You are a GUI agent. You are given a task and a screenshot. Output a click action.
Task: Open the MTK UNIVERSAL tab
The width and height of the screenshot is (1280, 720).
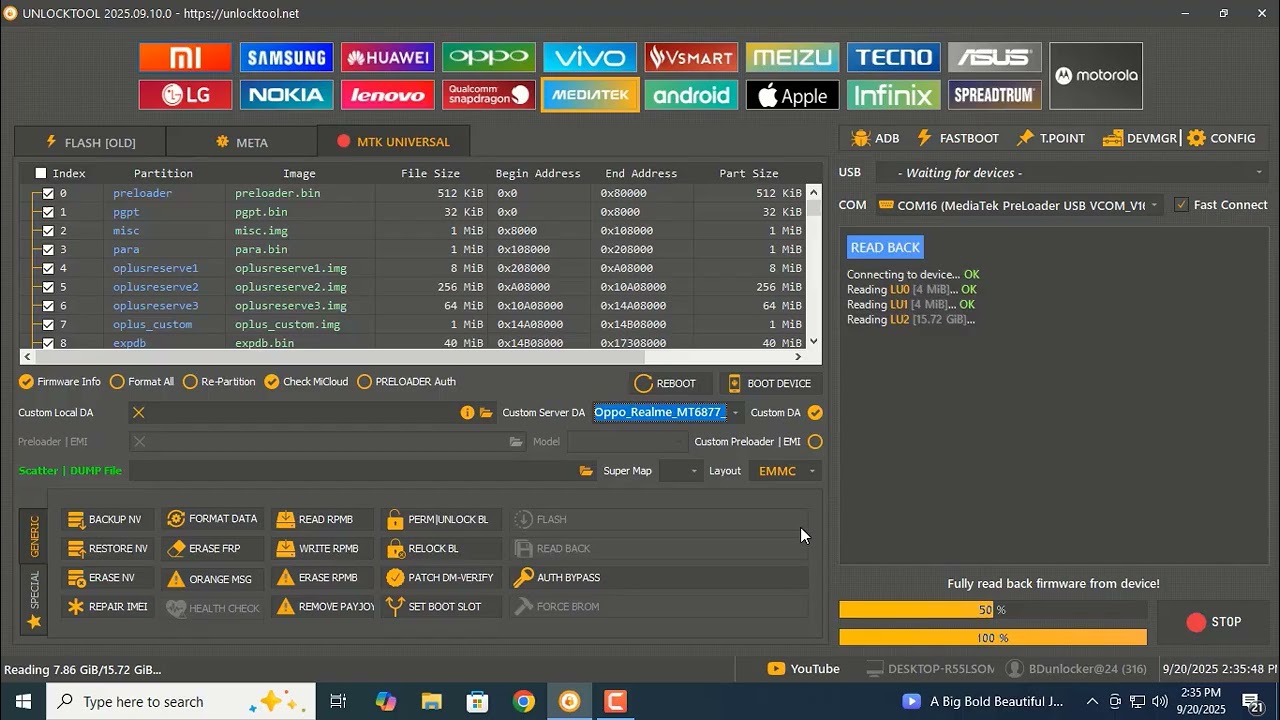[393, 142]
